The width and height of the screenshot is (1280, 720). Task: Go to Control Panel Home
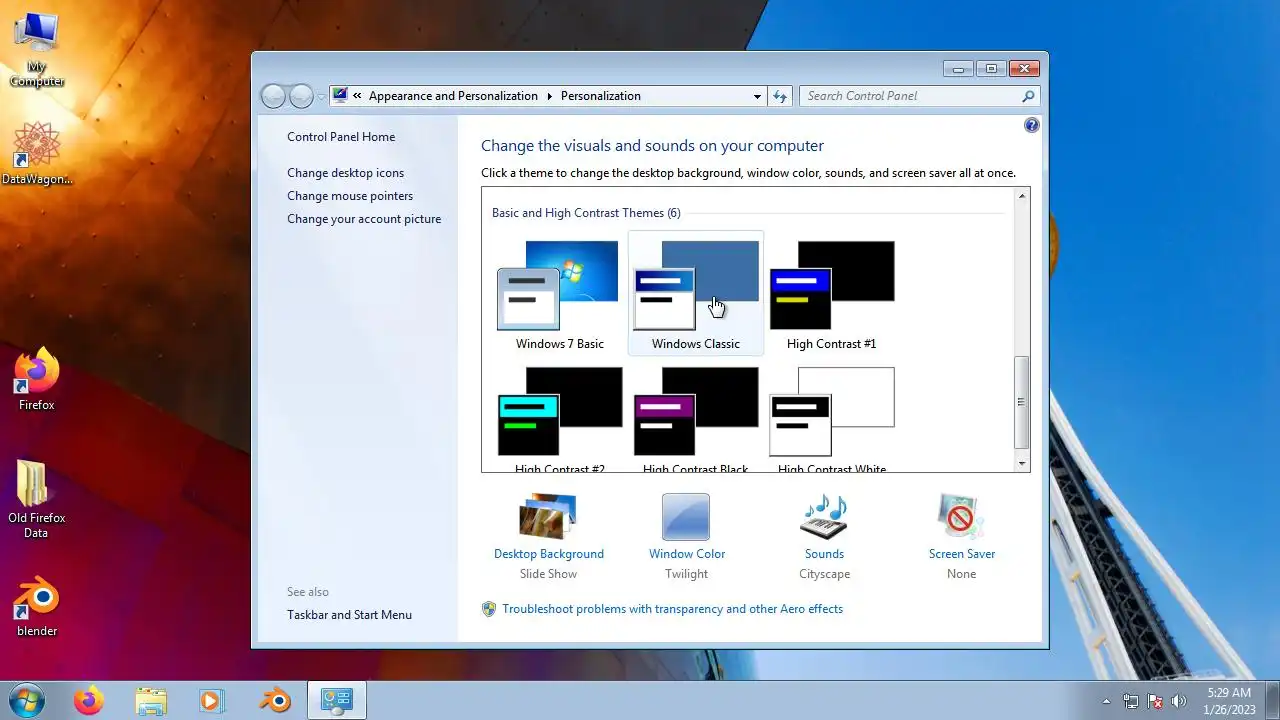[x=341, y=137]
